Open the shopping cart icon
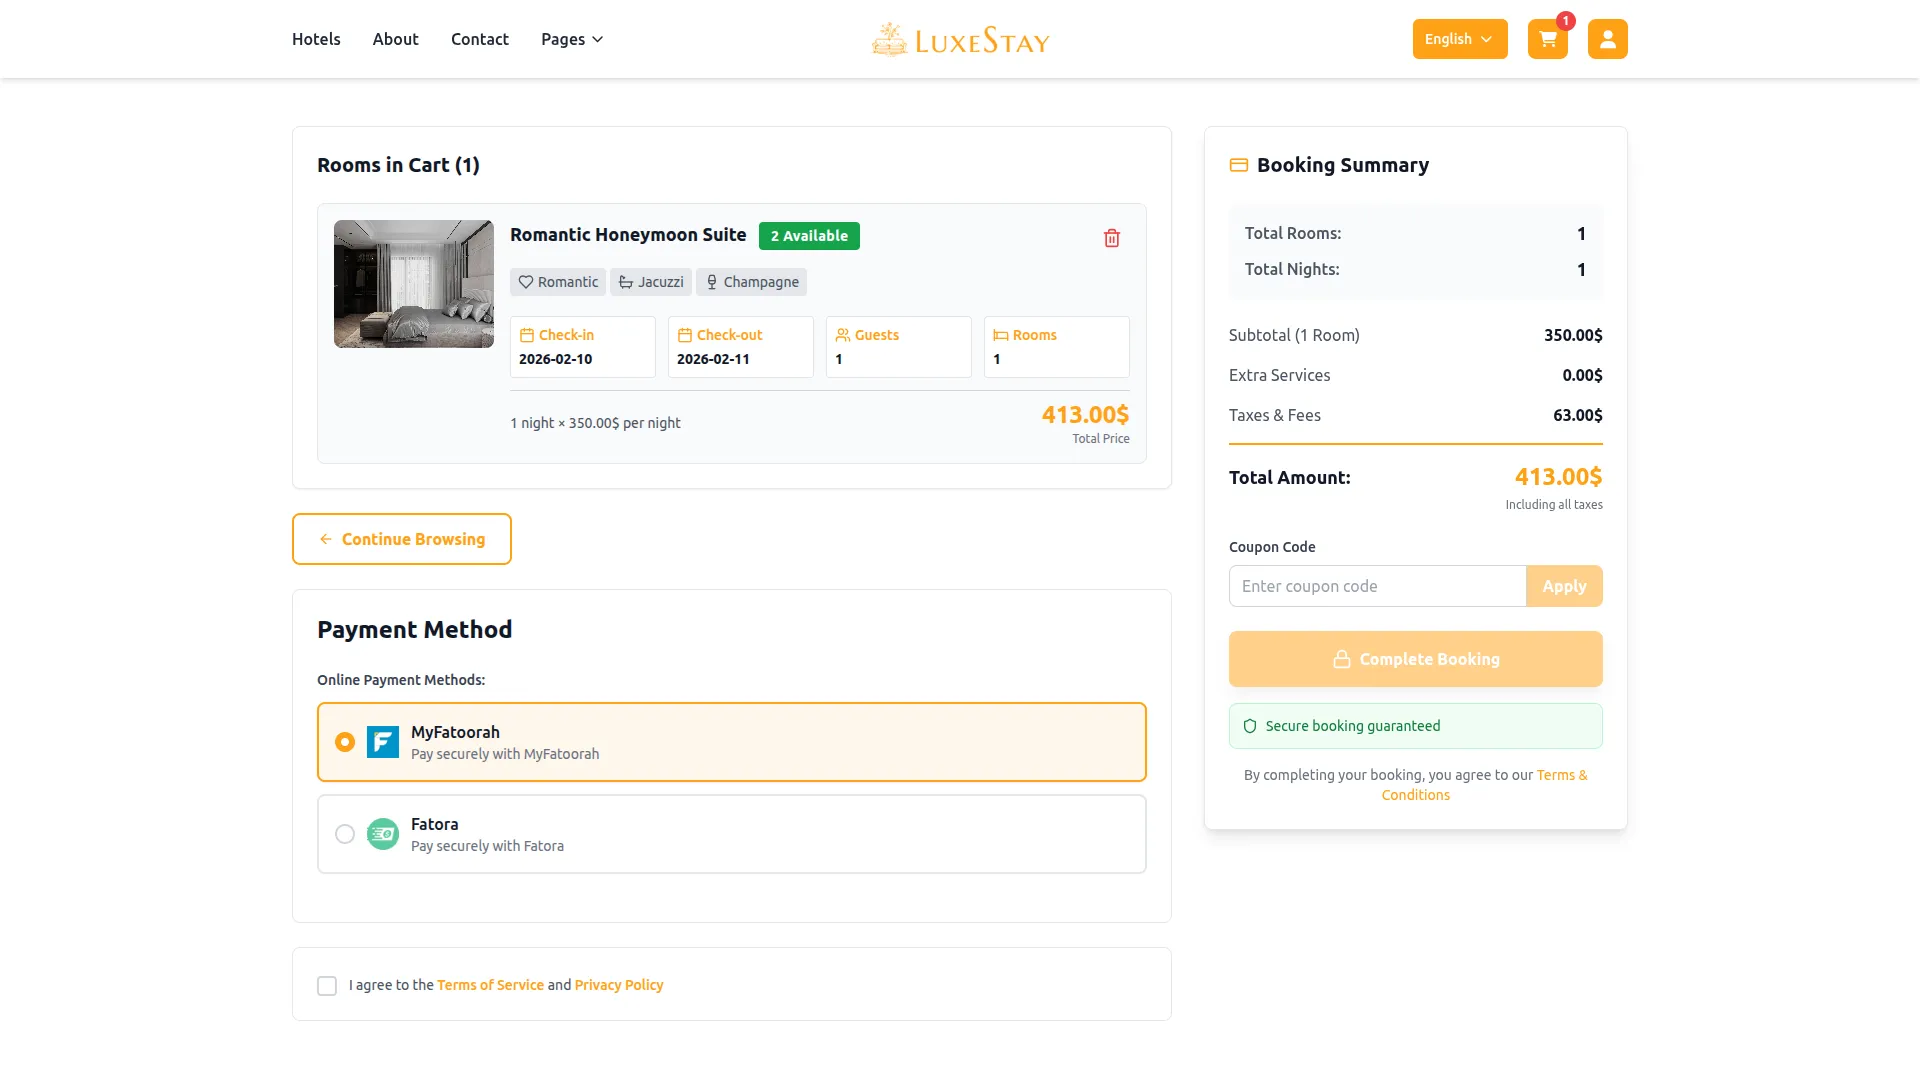 pyautogui.click(x=1547, y=39)
